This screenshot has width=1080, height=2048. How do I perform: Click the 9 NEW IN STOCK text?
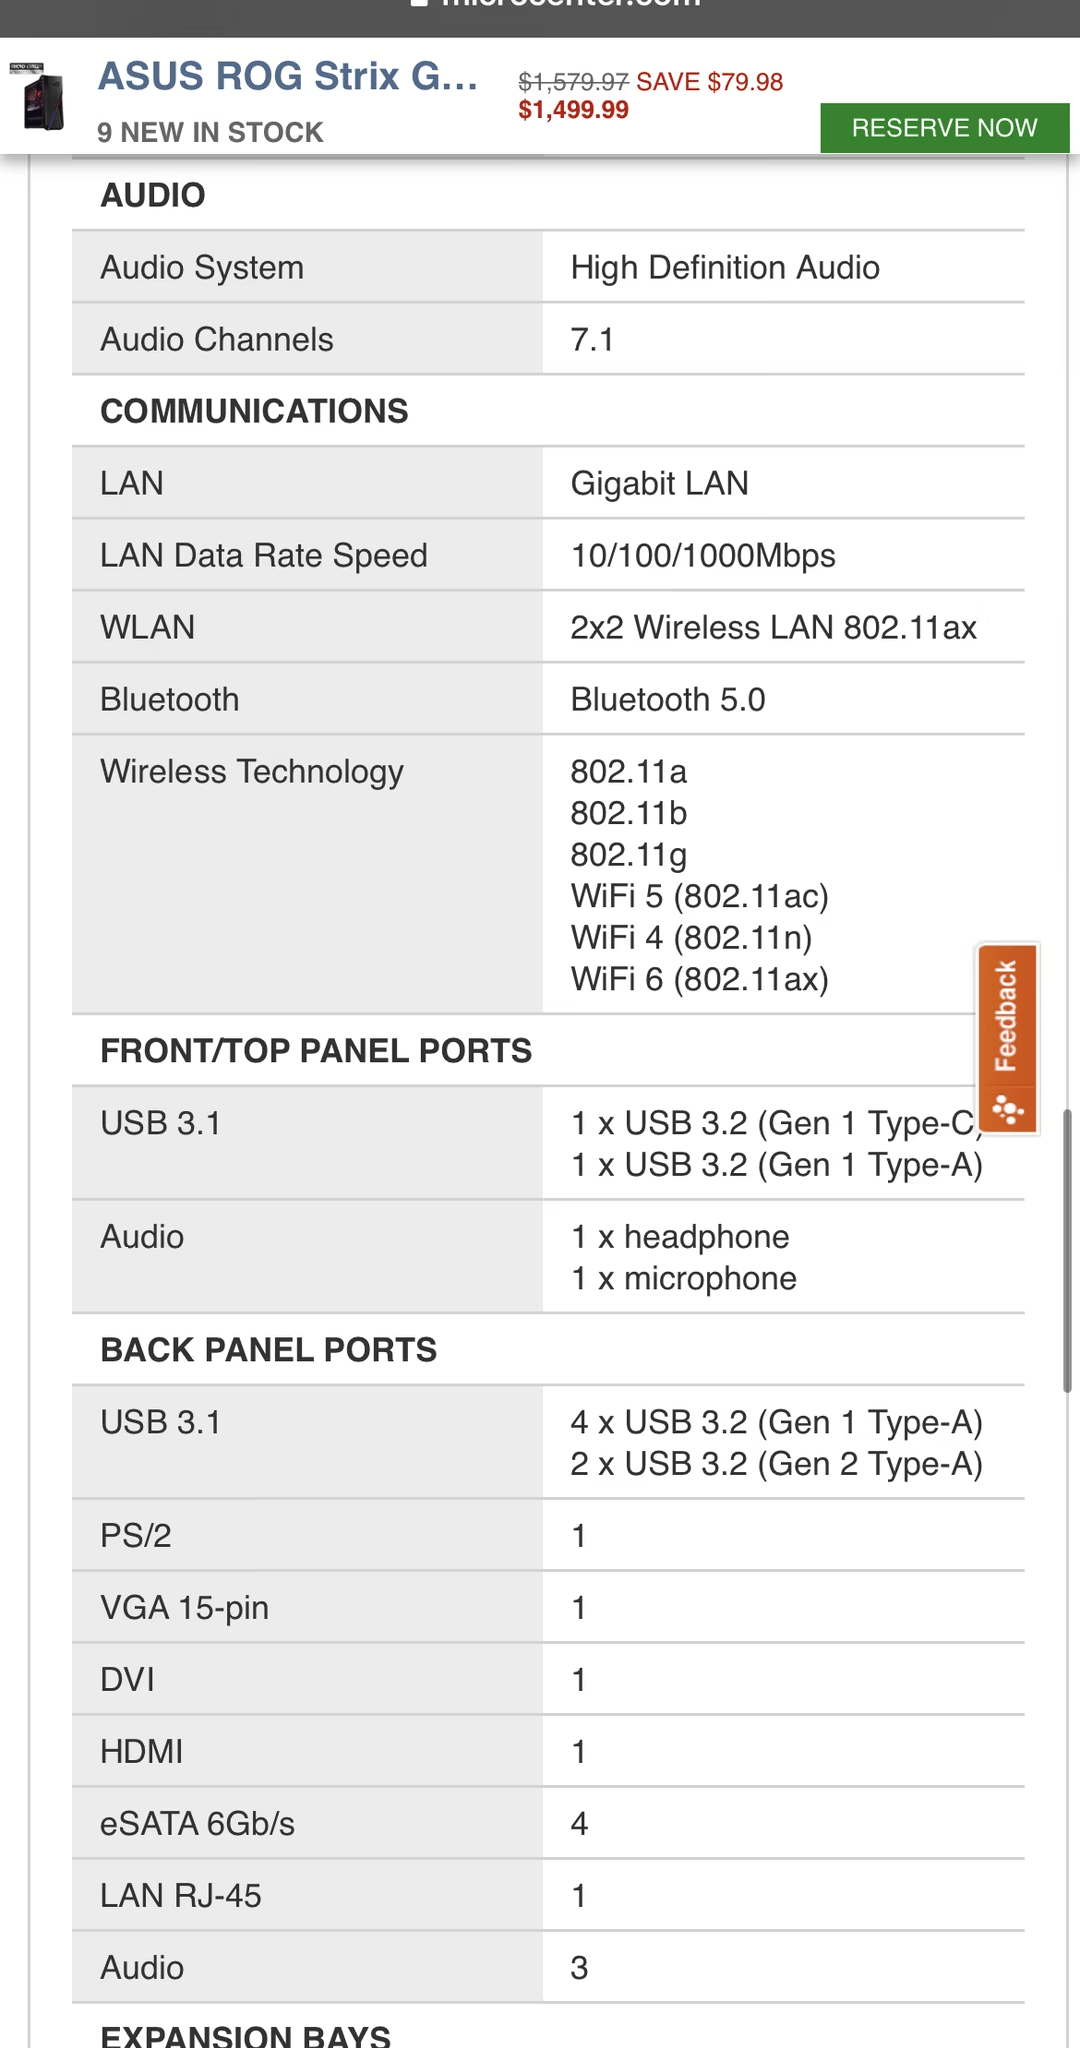point(210,132)
